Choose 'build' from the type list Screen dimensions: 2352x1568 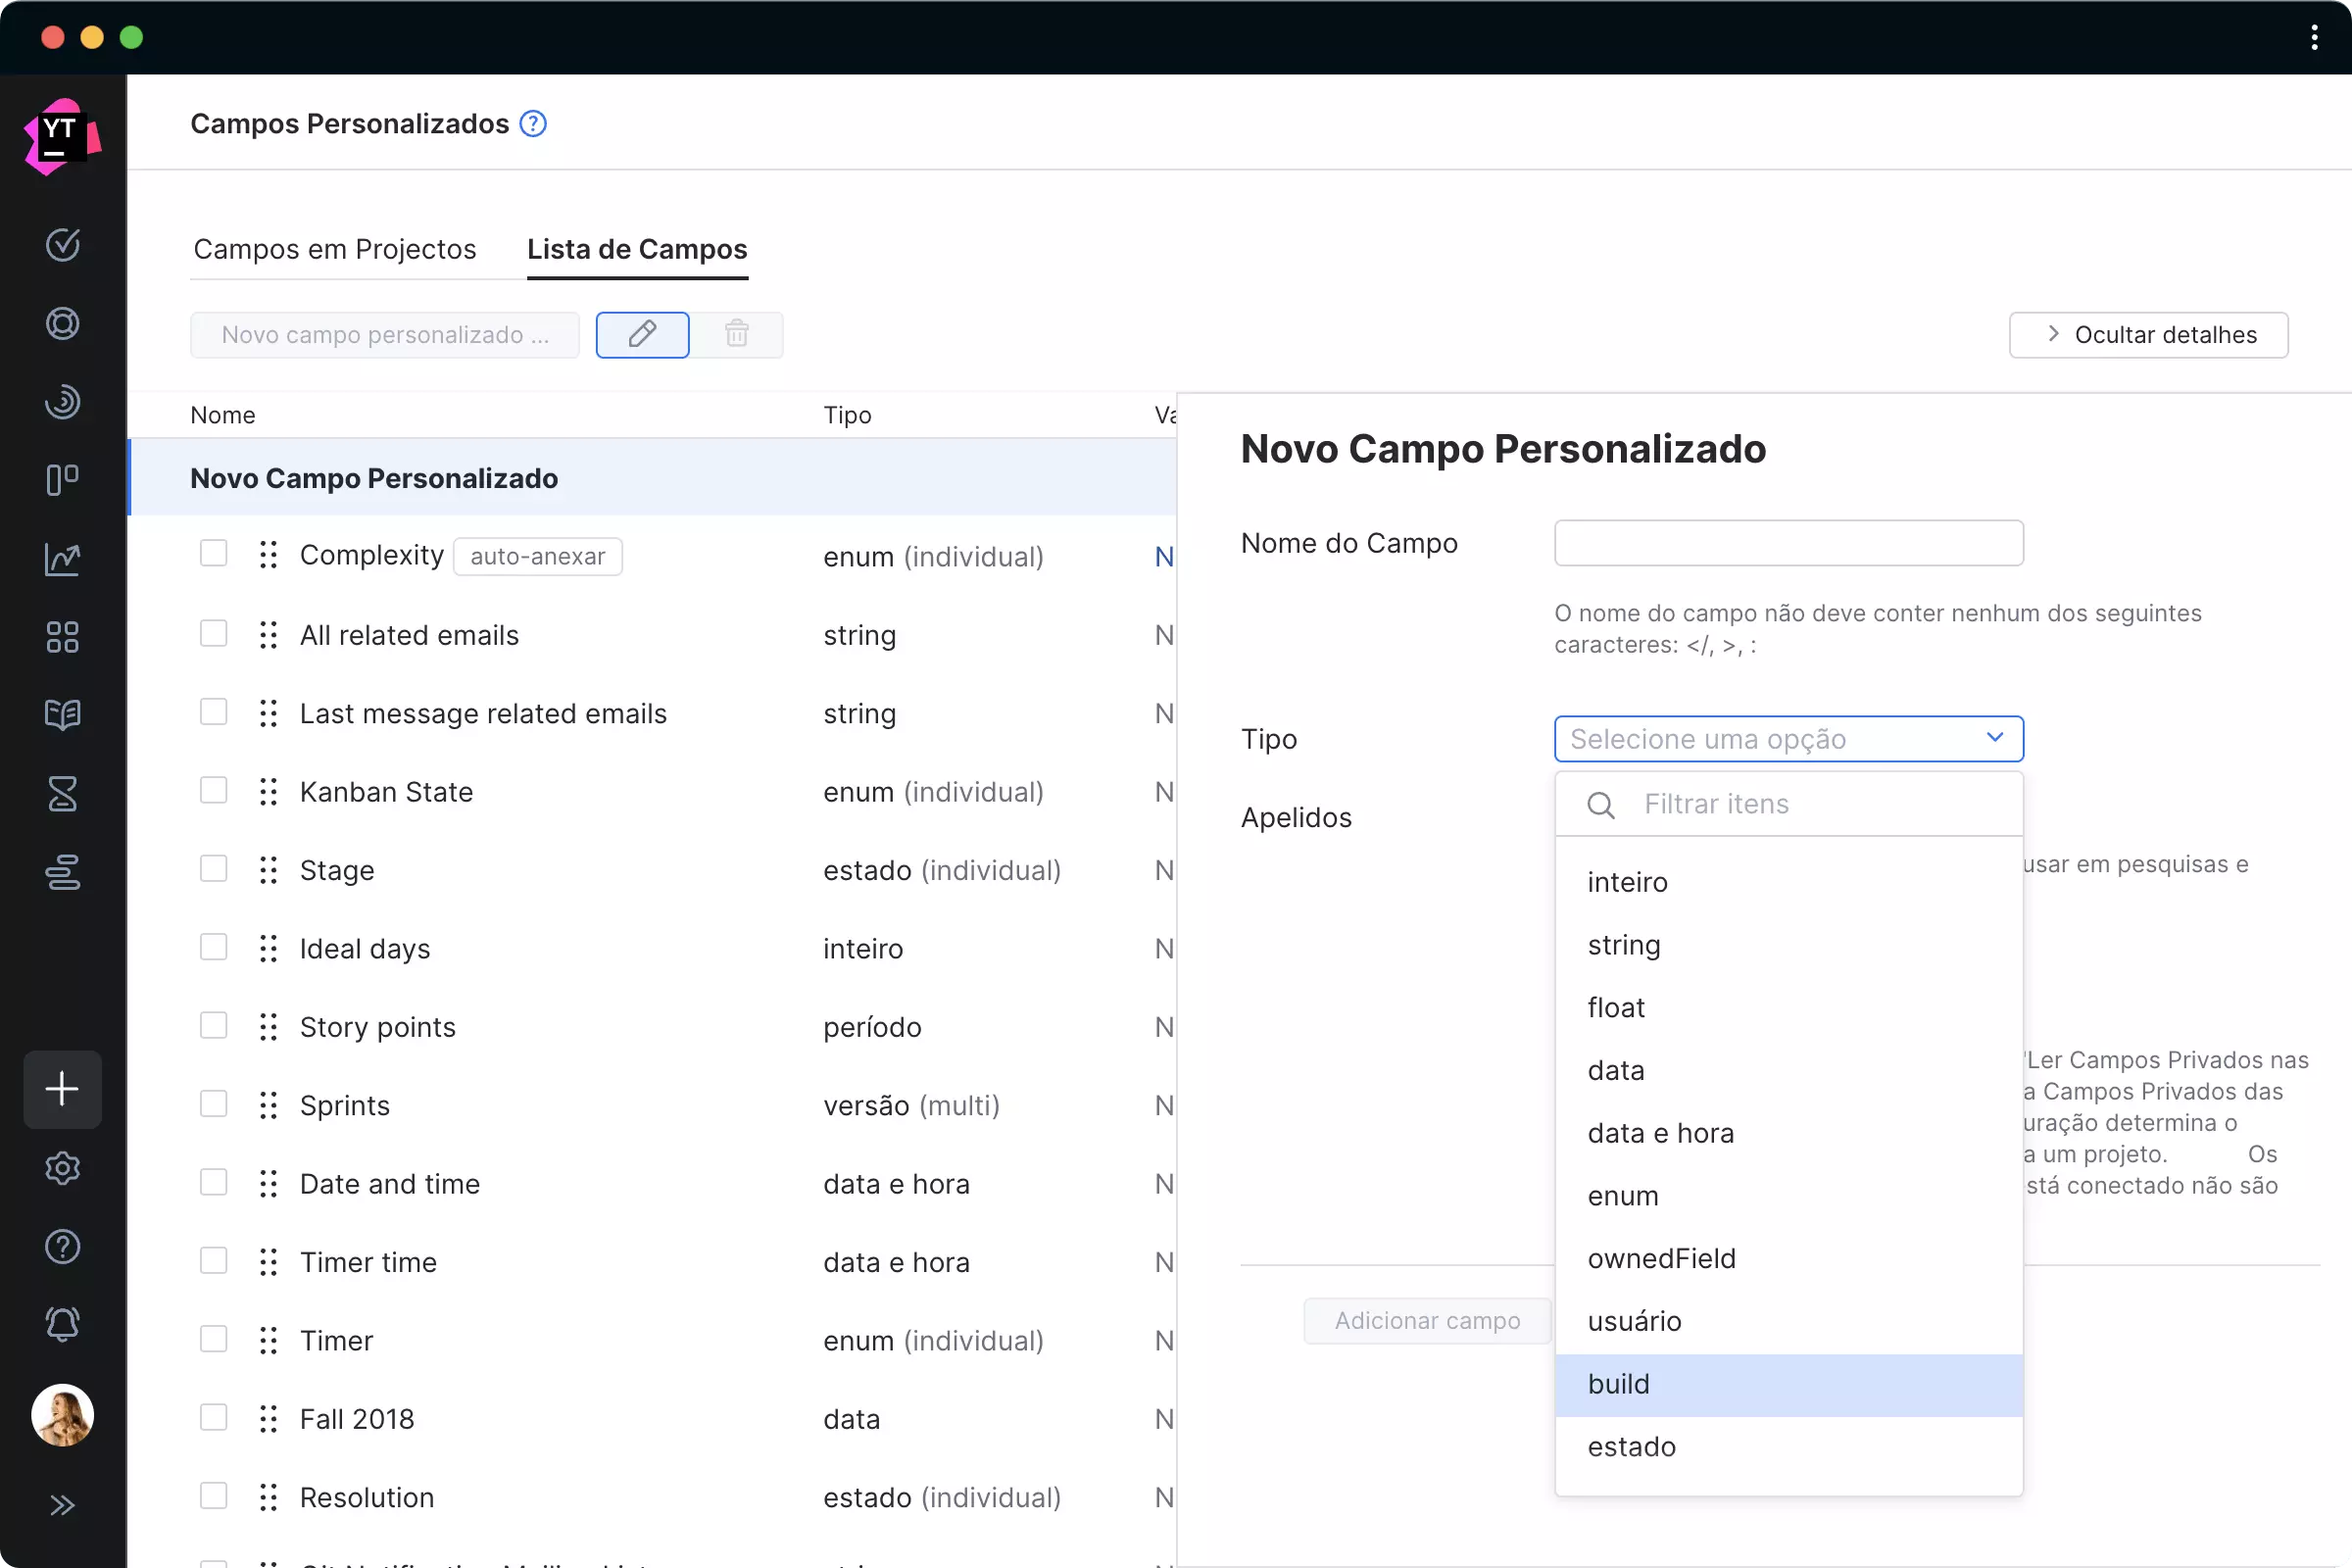pyautogui.click(x=1618, y=1384)
